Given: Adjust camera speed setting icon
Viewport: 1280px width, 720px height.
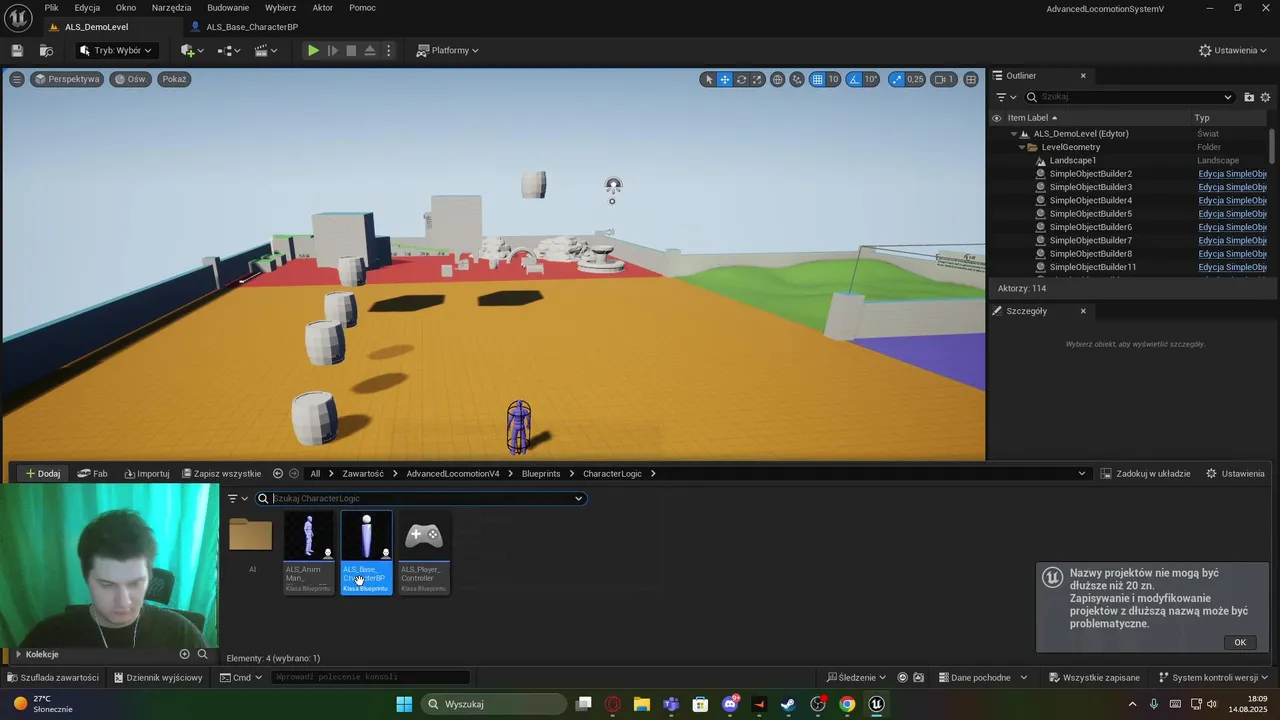Looking at the screenshot, I should [944, 79].
